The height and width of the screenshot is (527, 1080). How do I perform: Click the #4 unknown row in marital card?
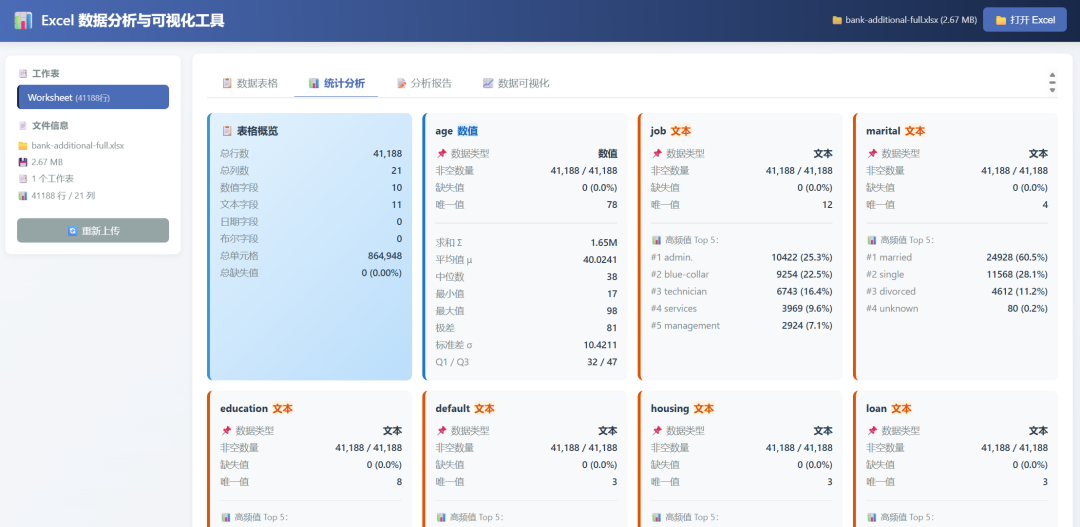coord(957,309)
